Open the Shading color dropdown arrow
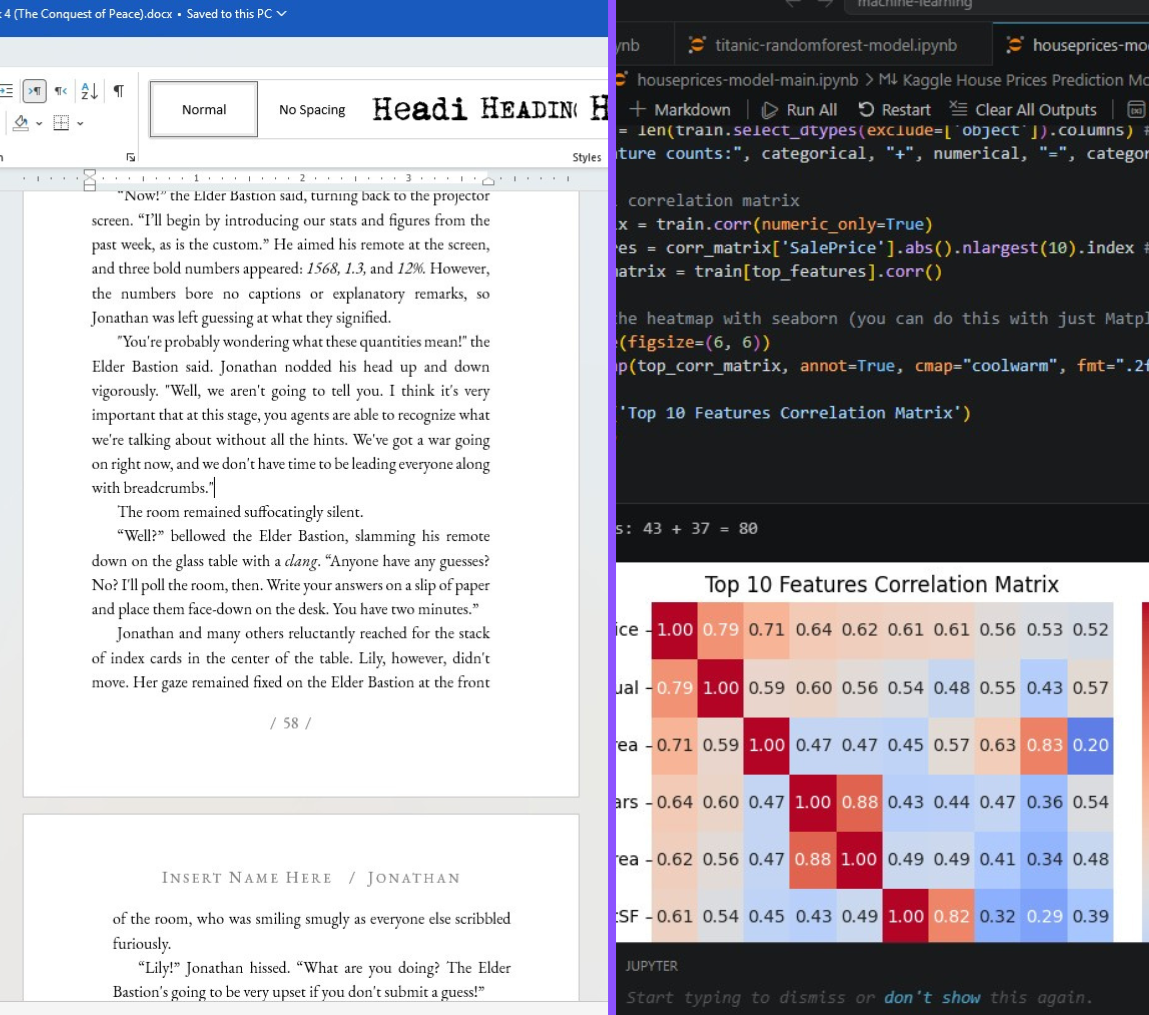Viewport: 1149px width, 1015px height. click(x=39, y=123)
